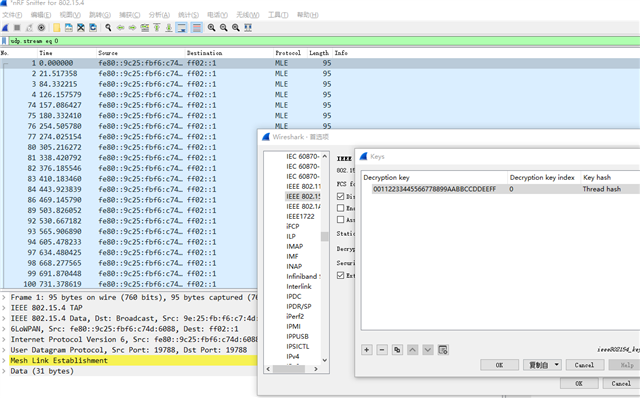Image resolution: width=640 pixels, height=398 pixels.
Task: Go forward in packet history
Action: pos(132,28)
